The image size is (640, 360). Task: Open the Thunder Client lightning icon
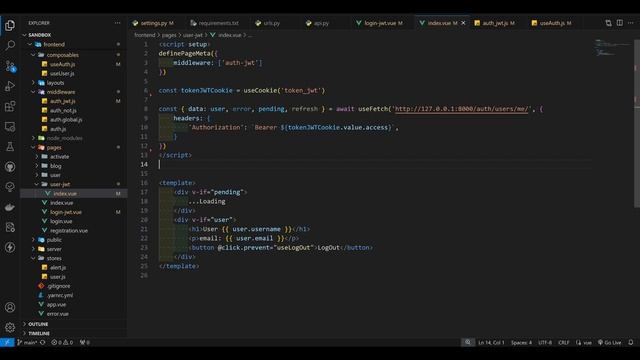(10, 247)
